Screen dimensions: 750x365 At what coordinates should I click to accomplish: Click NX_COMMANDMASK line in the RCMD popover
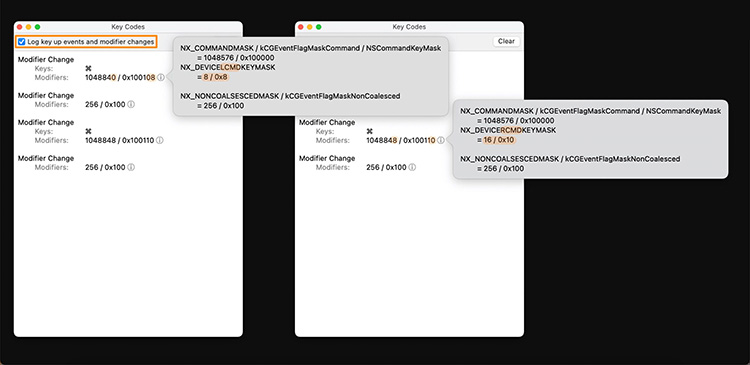point(591,111)
